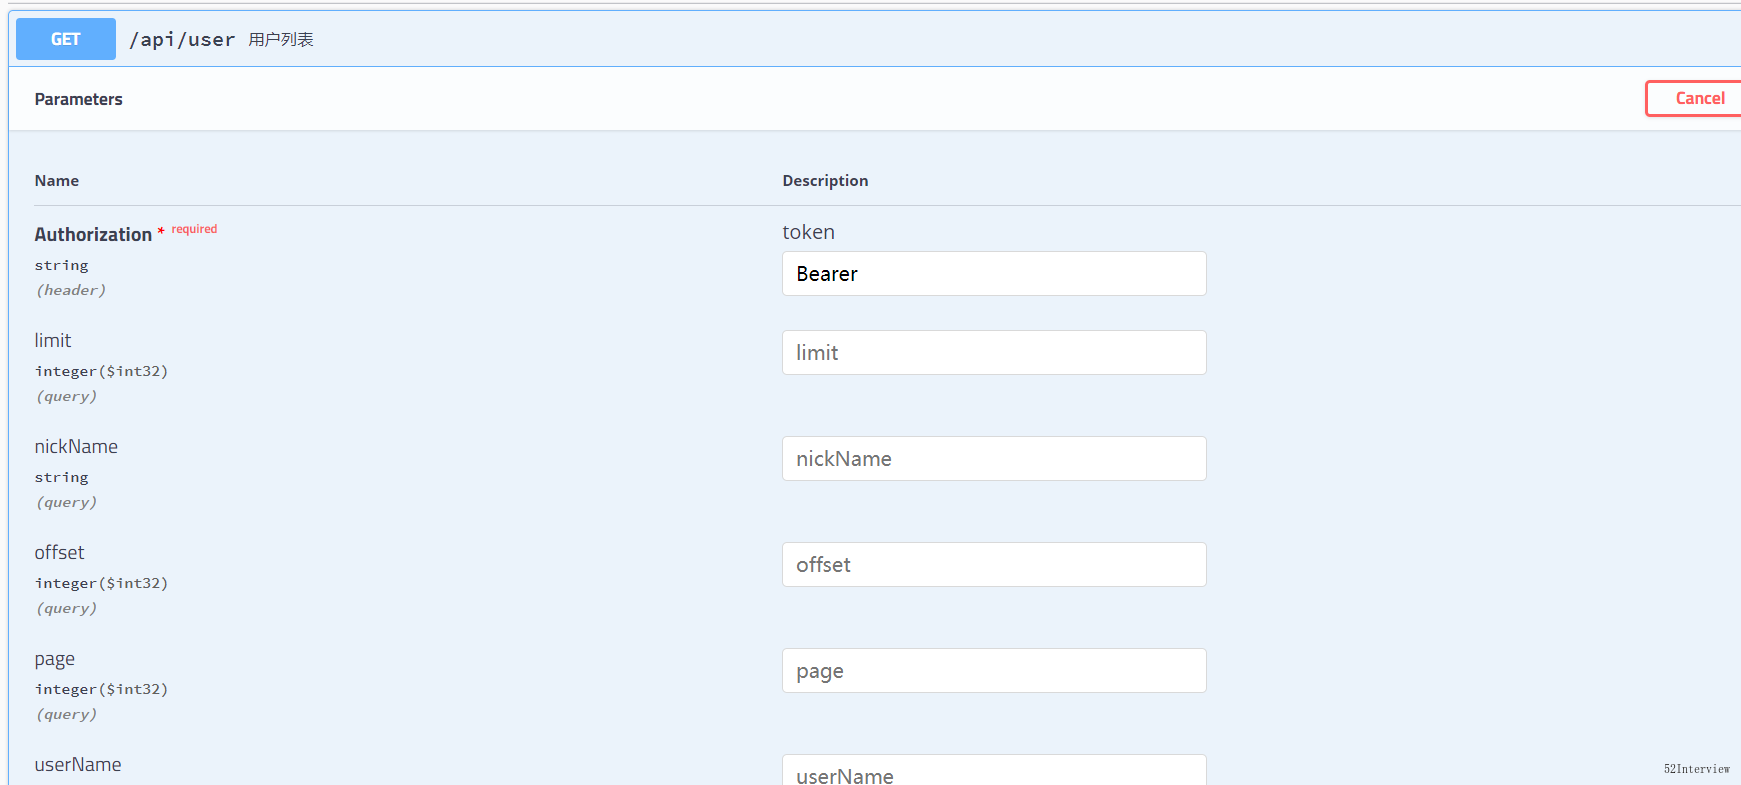Select the Parameters section heading
1741x785 pixels.
pos(78,99)
